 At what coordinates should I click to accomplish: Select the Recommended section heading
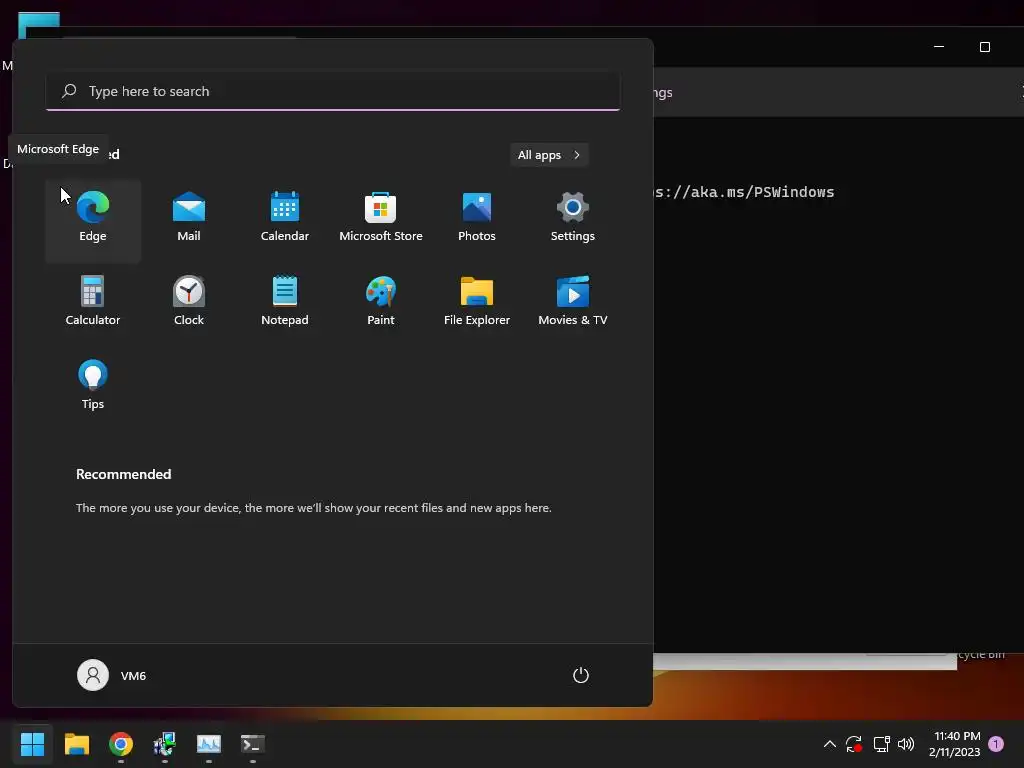[123, 474]
